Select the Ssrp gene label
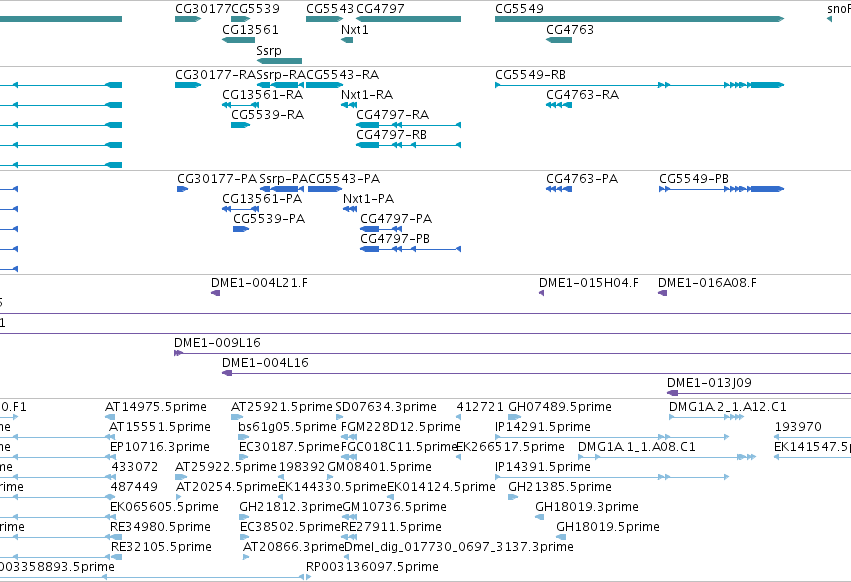851x582 pixels. [x=269, y=50]
